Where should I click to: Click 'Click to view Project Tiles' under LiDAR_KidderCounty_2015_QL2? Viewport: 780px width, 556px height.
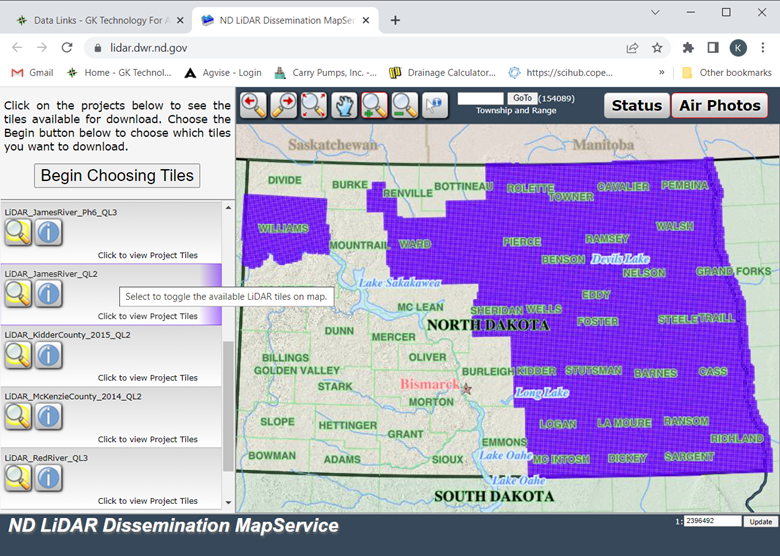(147, 378)
